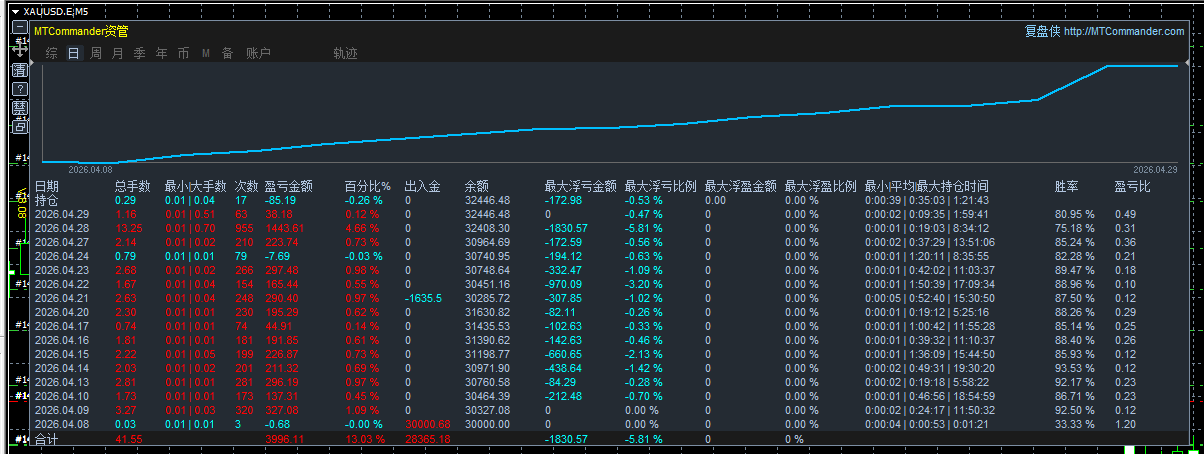Click small triangle marker left of chart
Screen dimensions: 1204x454
(31, 63)
